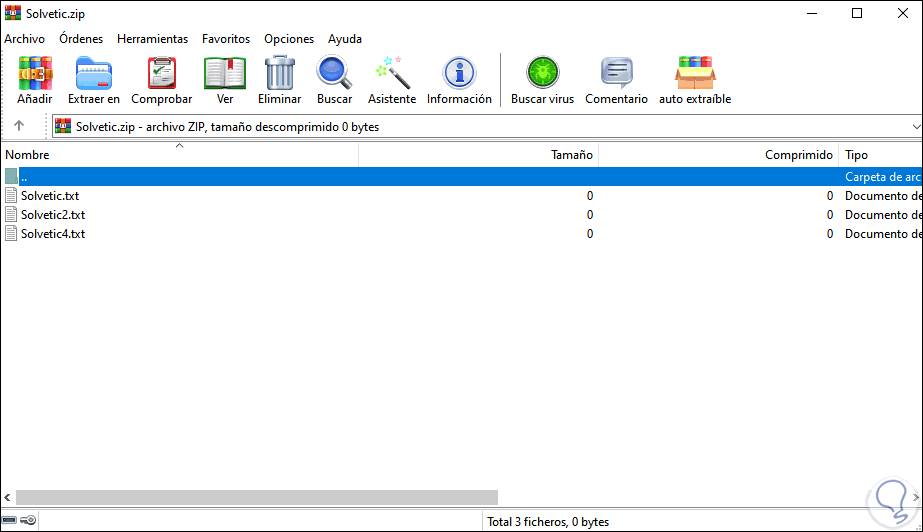Select the Solvetic4.txt file name

pyautogui.click(x=53, y=233)
